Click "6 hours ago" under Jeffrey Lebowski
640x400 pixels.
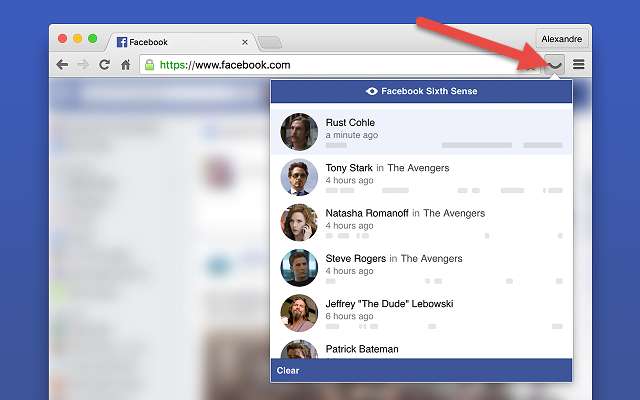349,316
